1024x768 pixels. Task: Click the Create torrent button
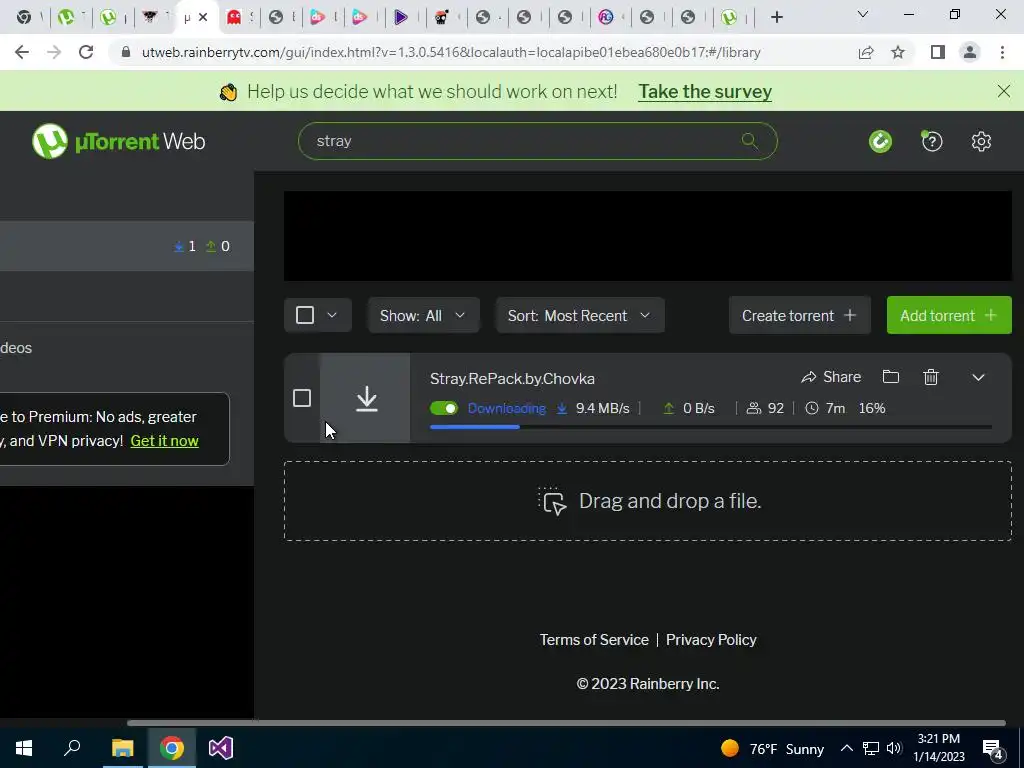click(x=799, y=315)
